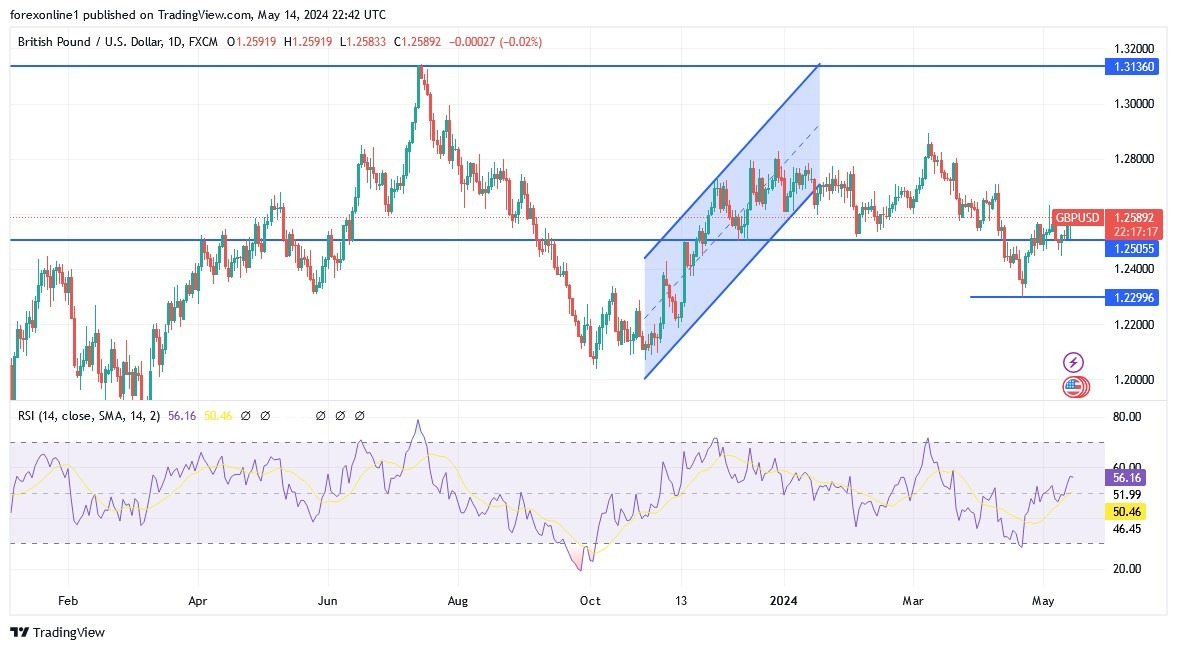Image resolution: width=1177 pixels, height=650 pixels.
Task: Toggle the first hidden plot circle beside RSI values
Action: click(x=247, y=415)
